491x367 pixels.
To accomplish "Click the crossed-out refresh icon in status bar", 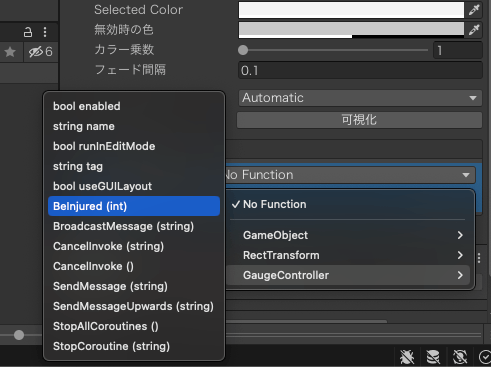I will click(x=460, y=357).
